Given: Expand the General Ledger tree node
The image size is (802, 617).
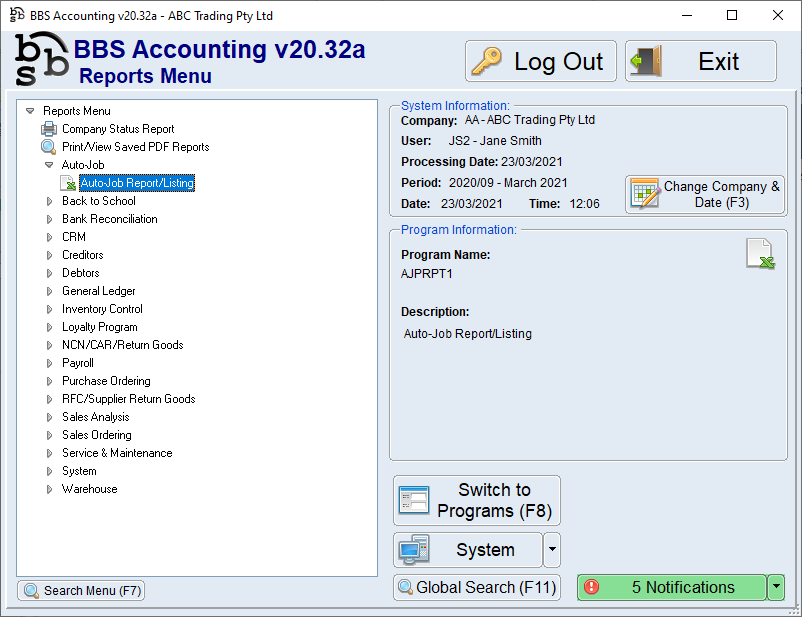Looking at the screenshot, I should click(x=49, y=291).
